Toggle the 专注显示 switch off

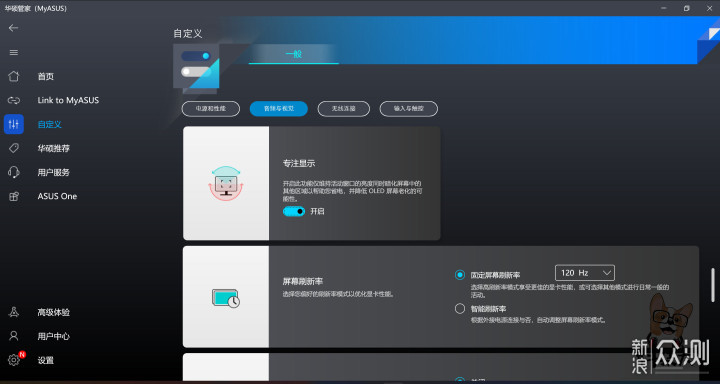coord(294,211)
